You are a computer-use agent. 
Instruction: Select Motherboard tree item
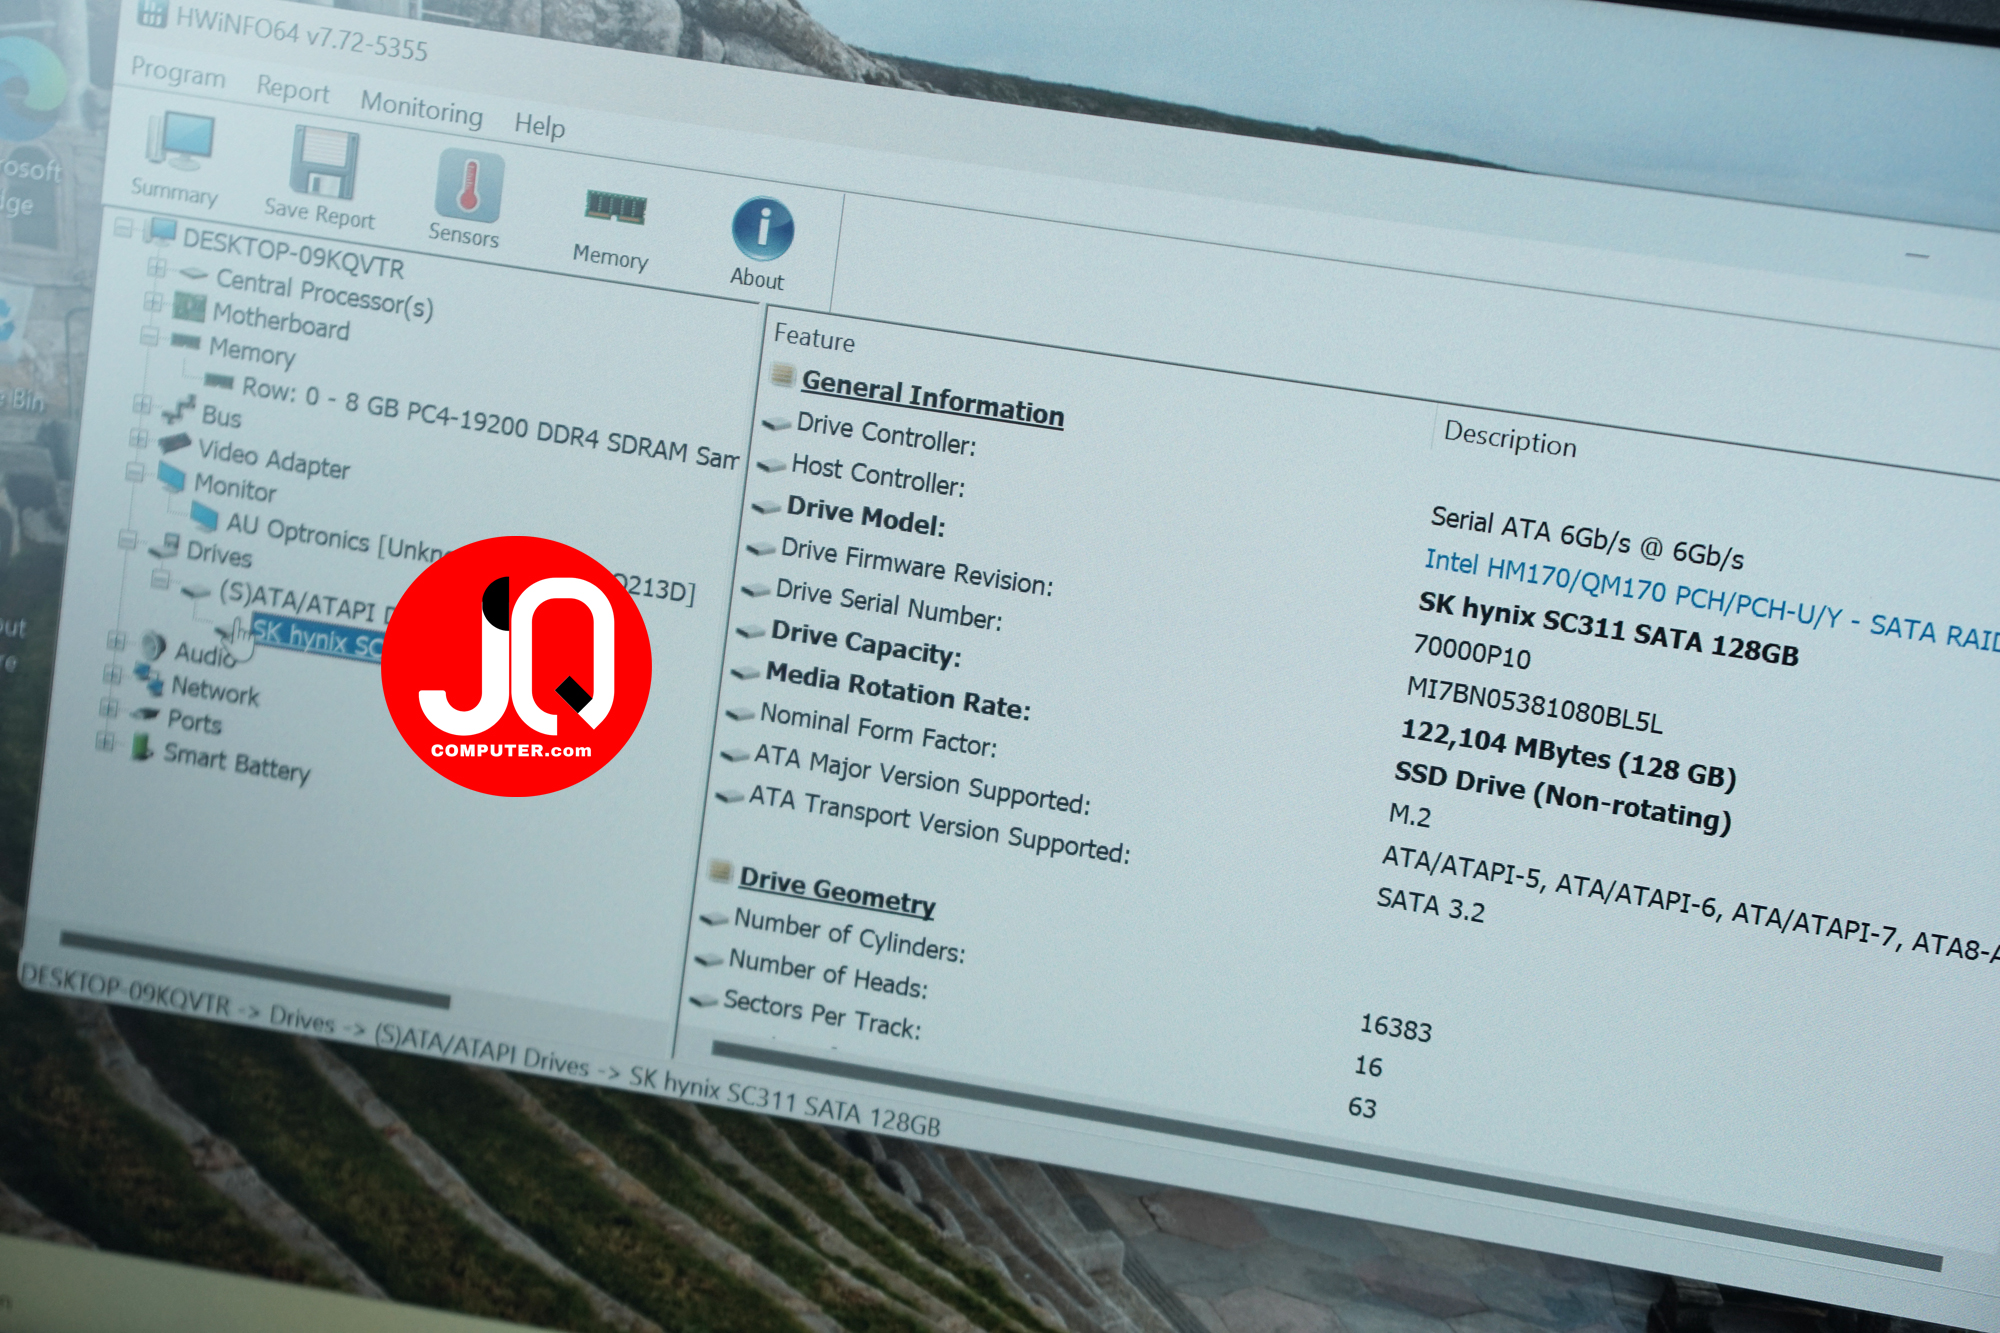281,320
